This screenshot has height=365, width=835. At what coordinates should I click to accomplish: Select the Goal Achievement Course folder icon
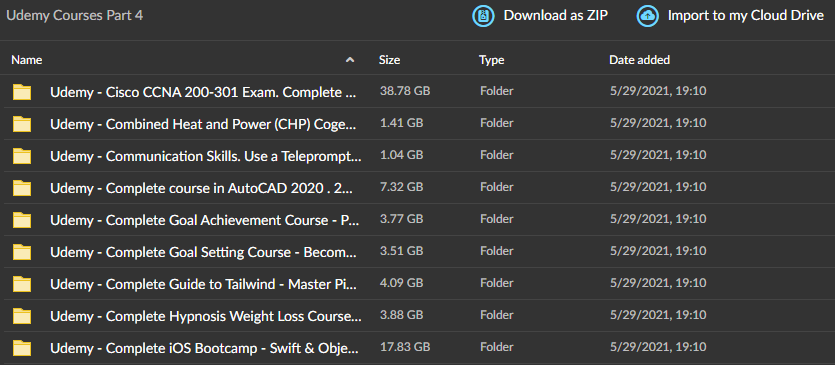tap(22, 220)
